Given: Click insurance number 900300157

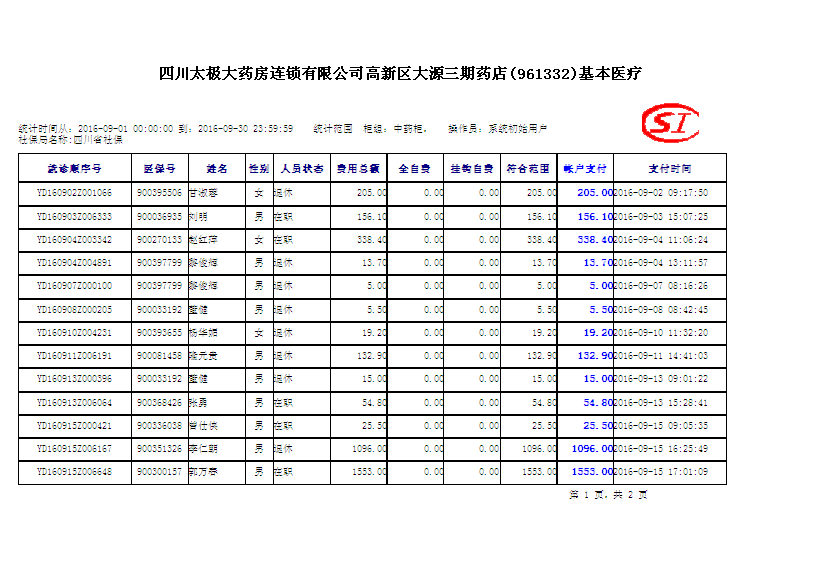Looking at the screenshot, I should 159,471.
